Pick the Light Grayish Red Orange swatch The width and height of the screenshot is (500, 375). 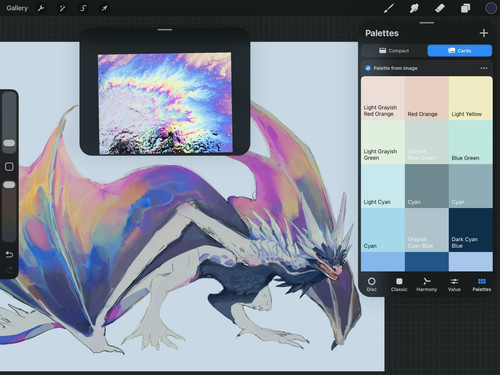click(x=383, y=98)
